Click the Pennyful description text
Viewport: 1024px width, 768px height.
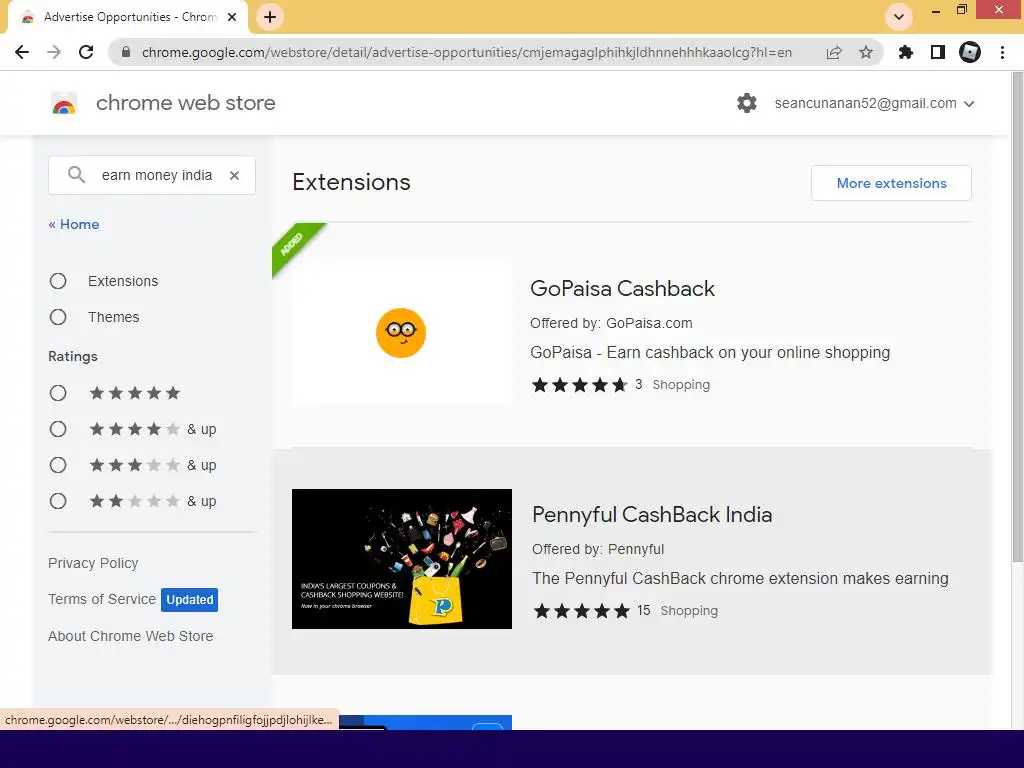pyautogui.click(x=740, y=579)
